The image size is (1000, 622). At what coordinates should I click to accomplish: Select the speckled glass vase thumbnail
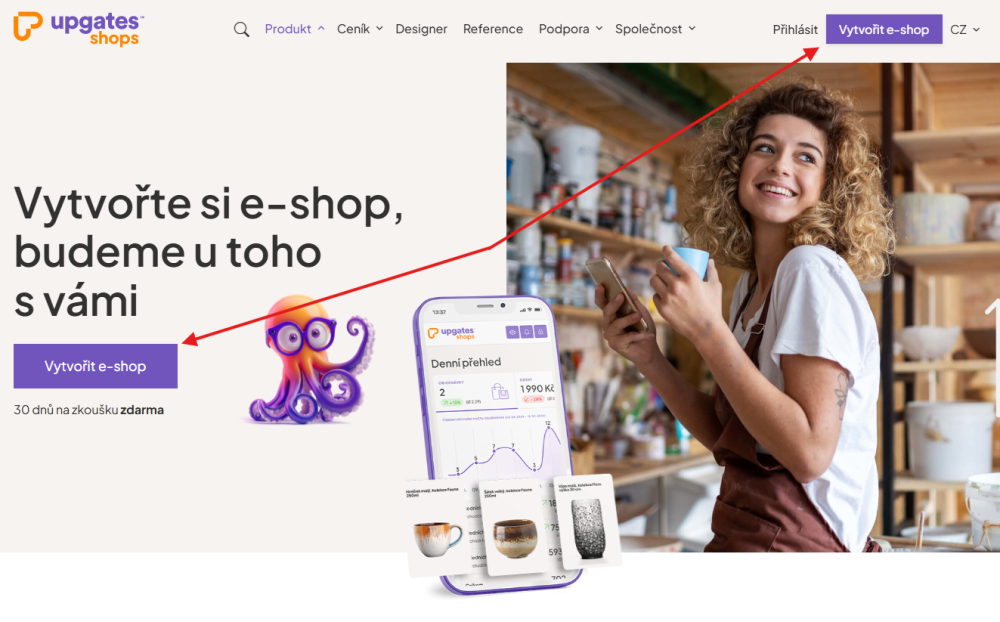coord(586,521)
